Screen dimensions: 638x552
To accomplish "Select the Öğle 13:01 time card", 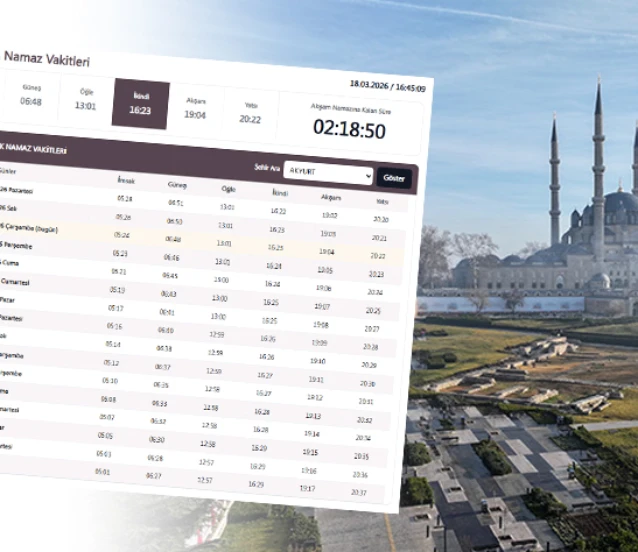I will click(86, 100).
